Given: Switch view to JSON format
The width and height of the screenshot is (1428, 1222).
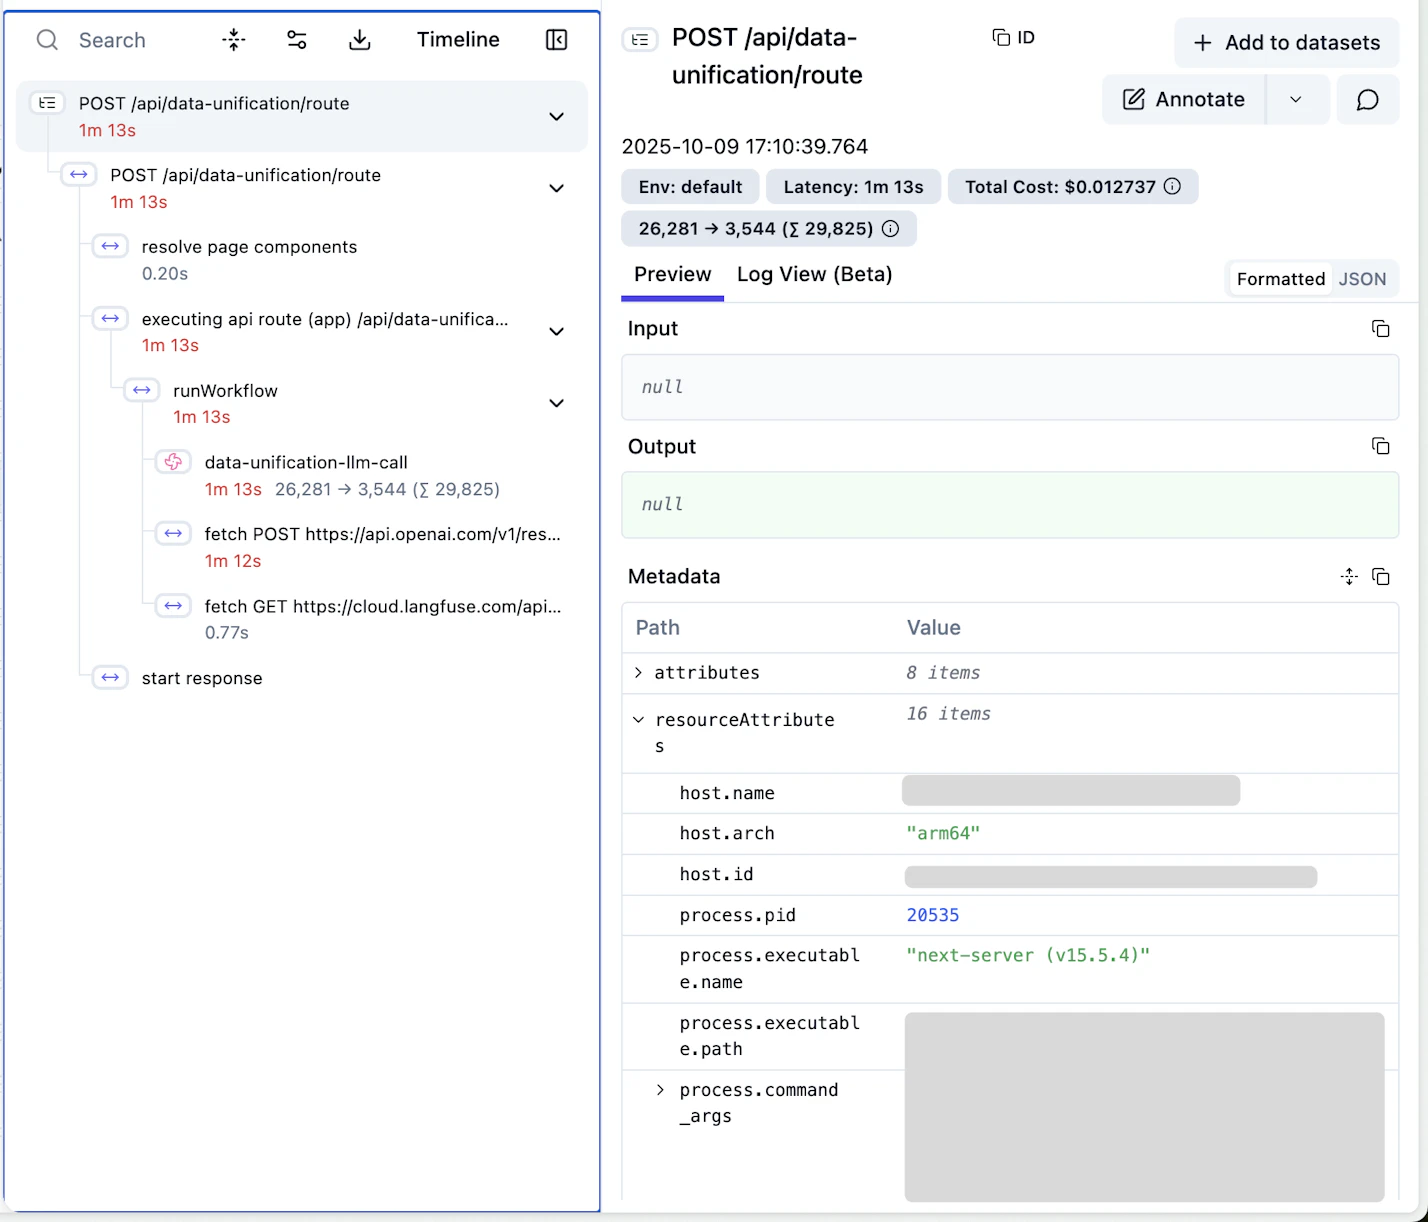Looking at the screenshot, I should [1362, 279].
